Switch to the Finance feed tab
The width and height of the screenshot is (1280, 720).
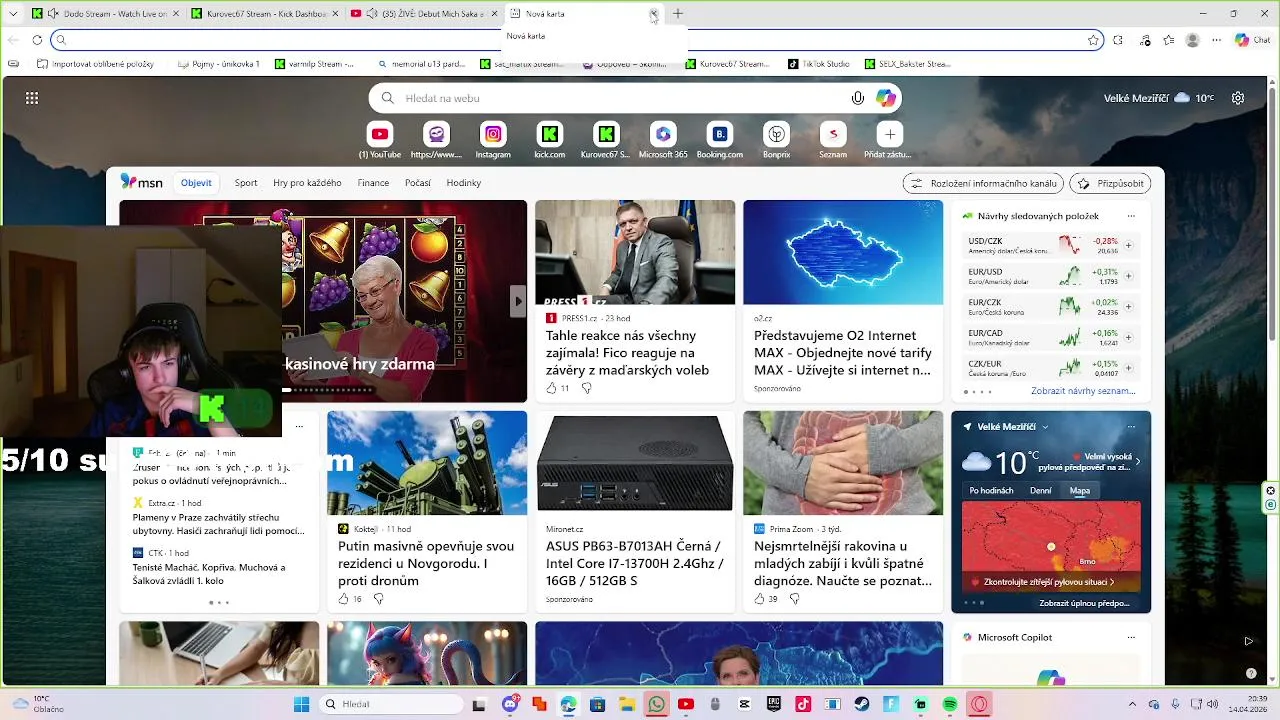click(x=373, y=183)
